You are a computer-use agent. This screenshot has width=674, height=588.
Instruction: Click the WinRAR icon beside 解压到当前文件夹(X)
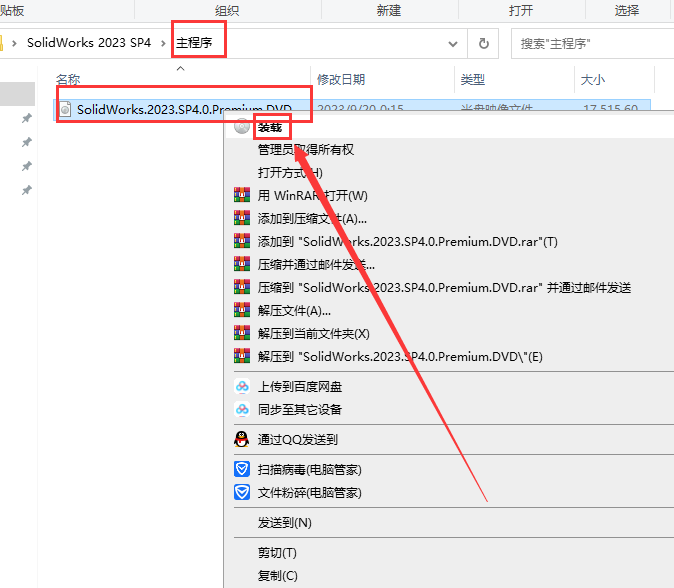click(x=242, y=333)
